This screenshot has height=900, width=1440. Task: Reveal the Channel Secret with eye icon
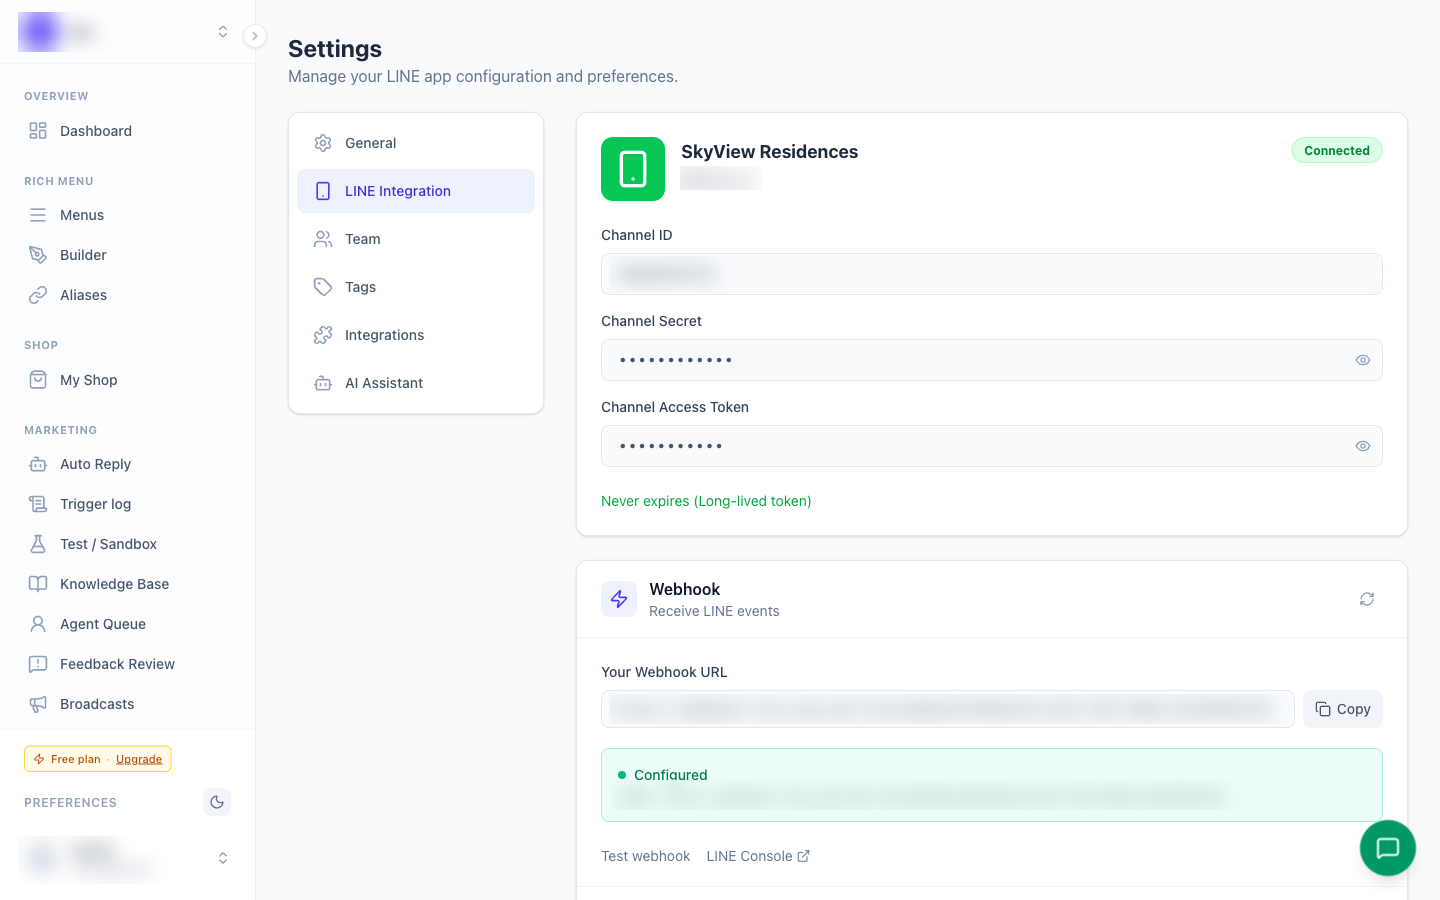[1363, 360]
